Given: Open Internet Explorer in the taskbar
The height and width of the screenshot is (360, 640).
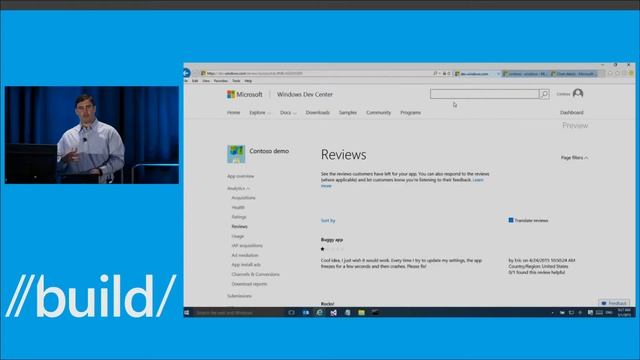Looking at the screenshot, I should 320,313.
